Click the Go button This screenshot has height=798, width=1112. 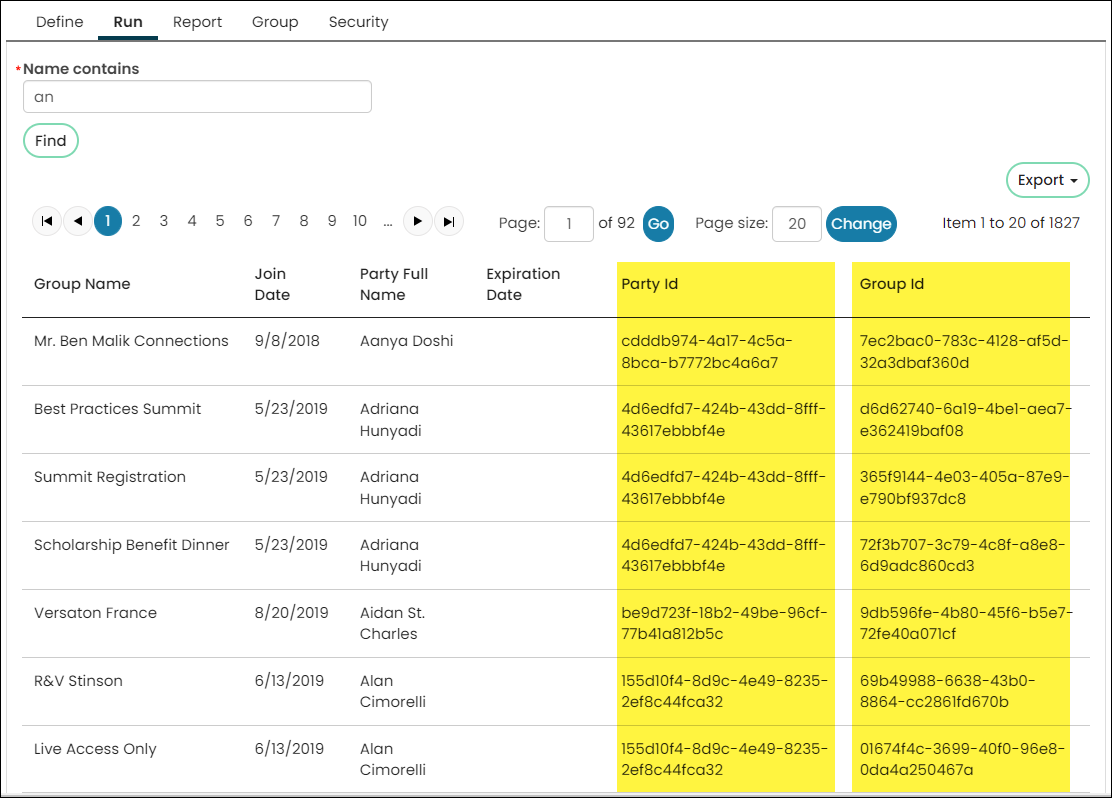click(658, 223)
